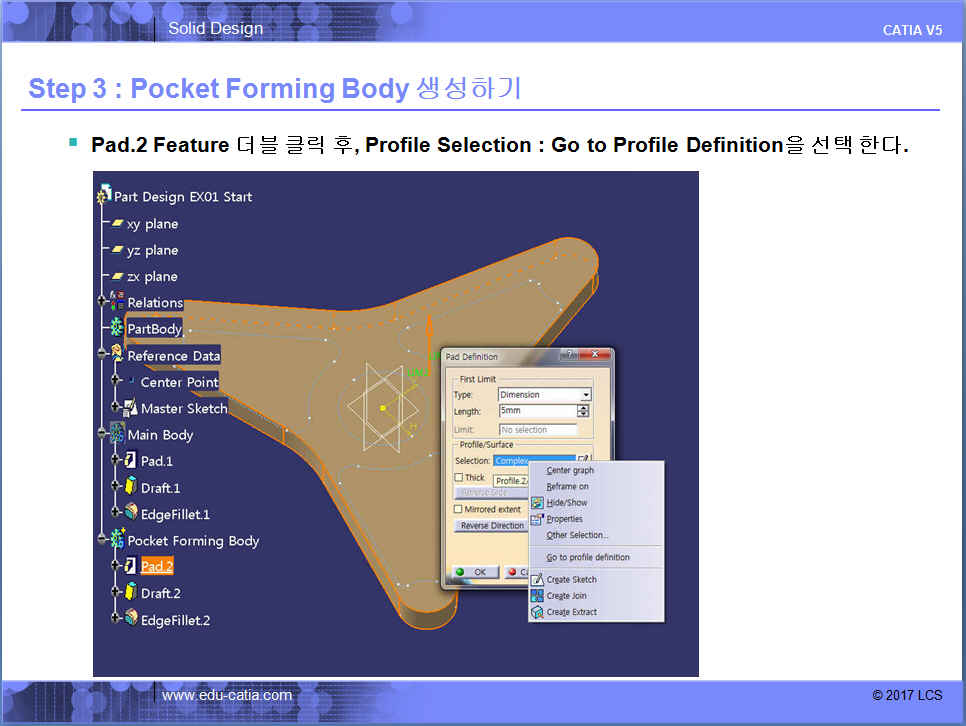The image size is (966, 726).
Task: Click the Length stepper arrows
Action: 584,411
